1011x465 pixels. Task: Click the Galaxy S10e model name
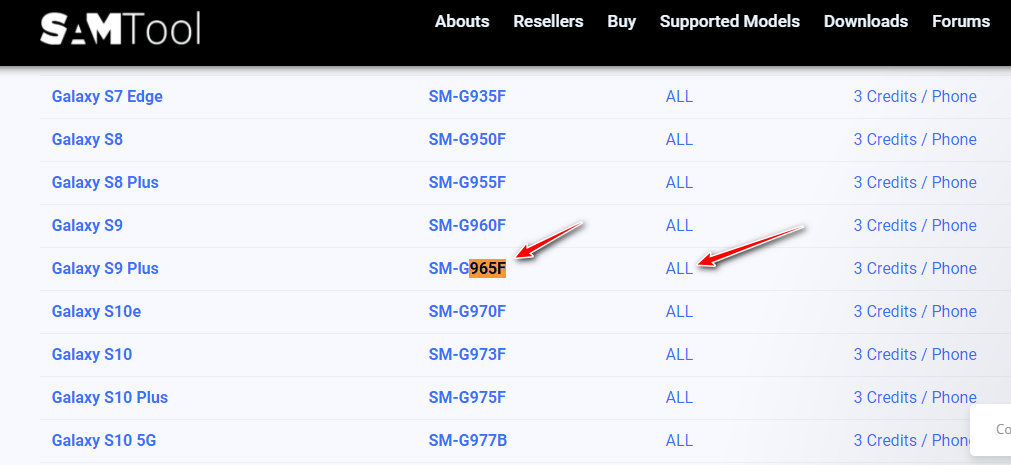[x=96, y=312]
